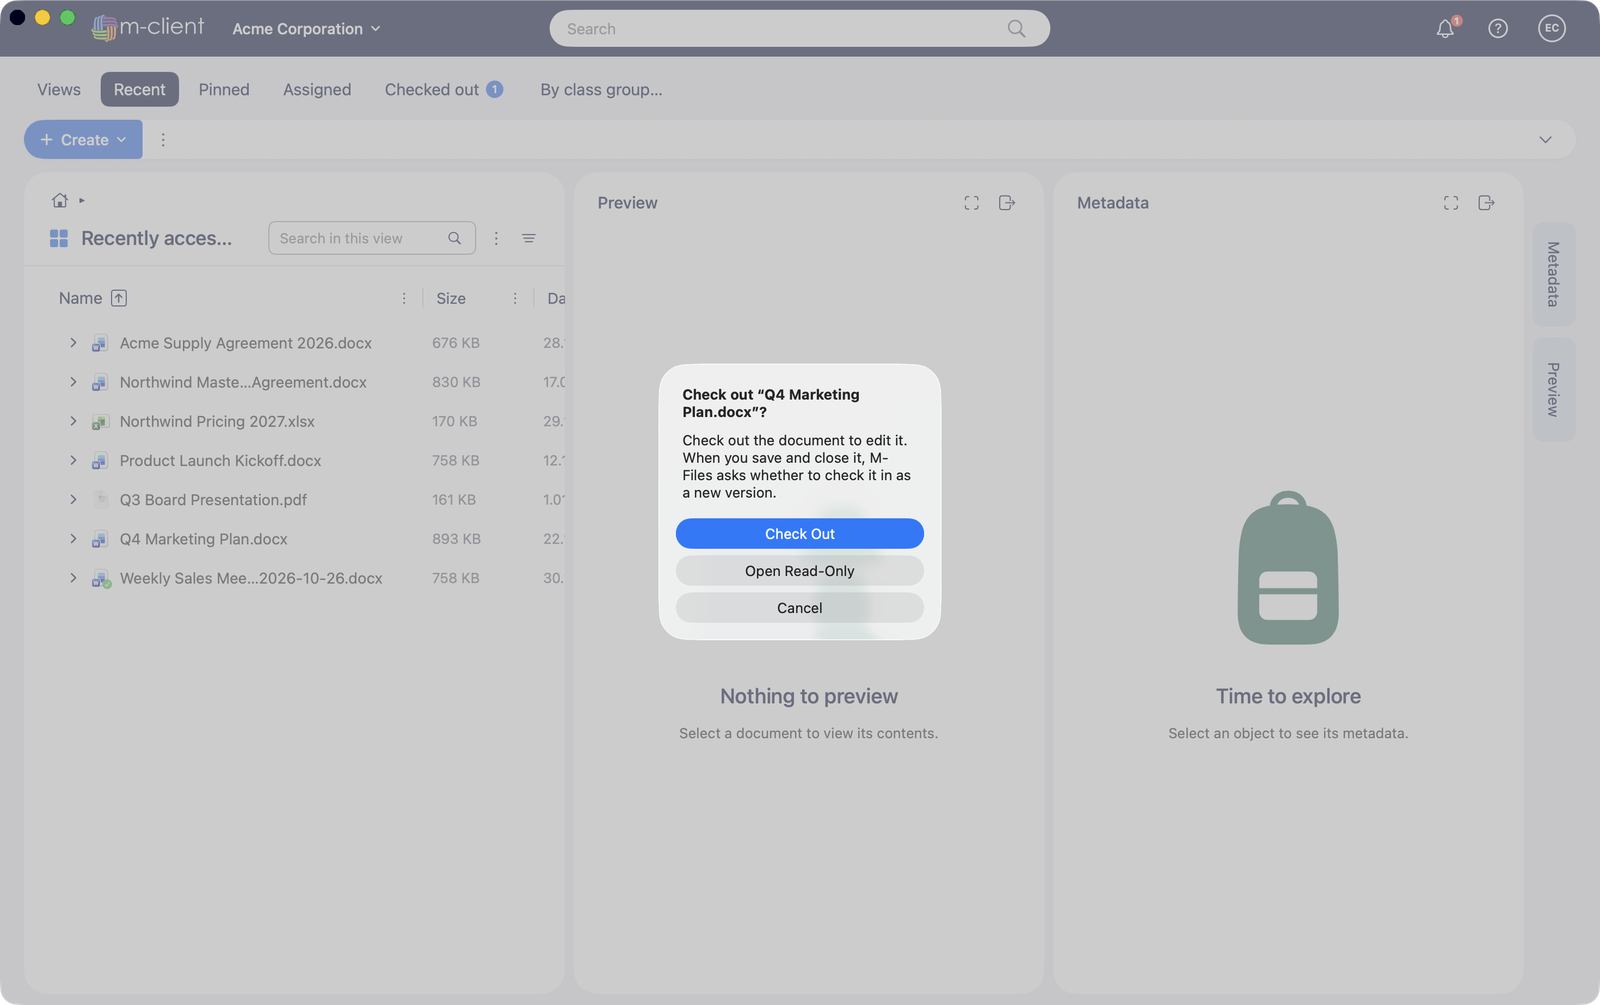Open the notifications bell
Screen dimensions: 1600x1005
coord(1445,29)
